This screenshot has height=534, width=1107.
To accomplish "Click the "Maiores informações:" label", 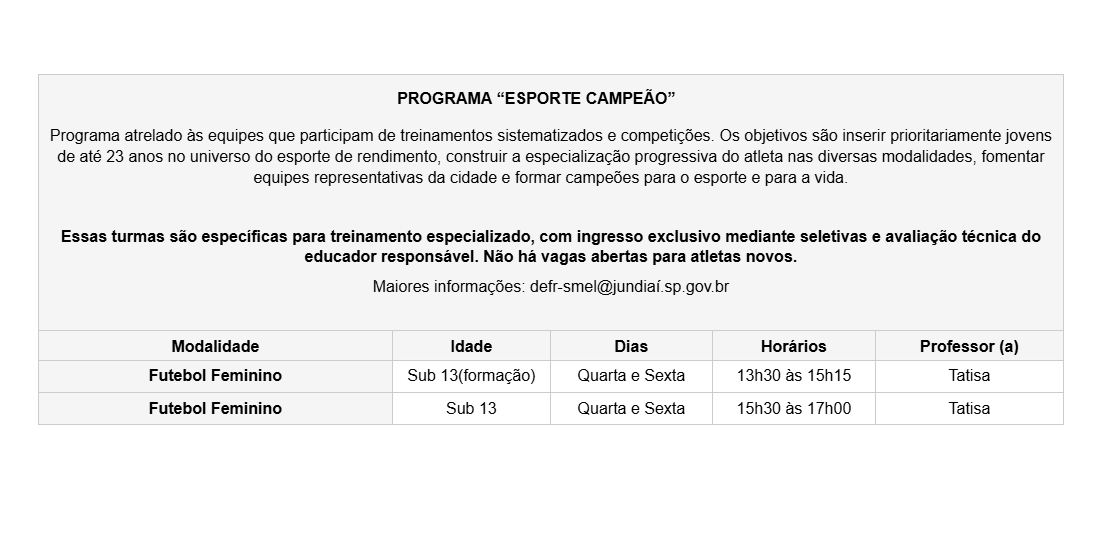I will (448, 287).
